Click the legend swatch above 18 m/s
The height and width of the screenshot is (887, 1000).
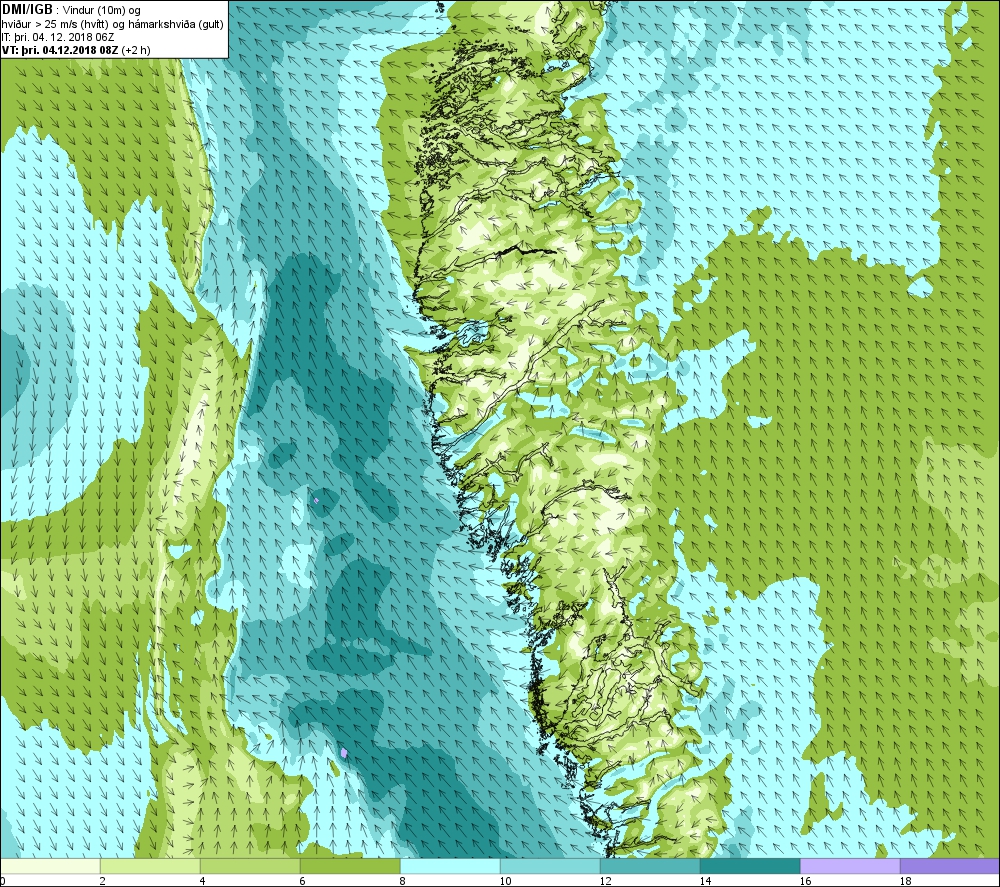point(950,866)
